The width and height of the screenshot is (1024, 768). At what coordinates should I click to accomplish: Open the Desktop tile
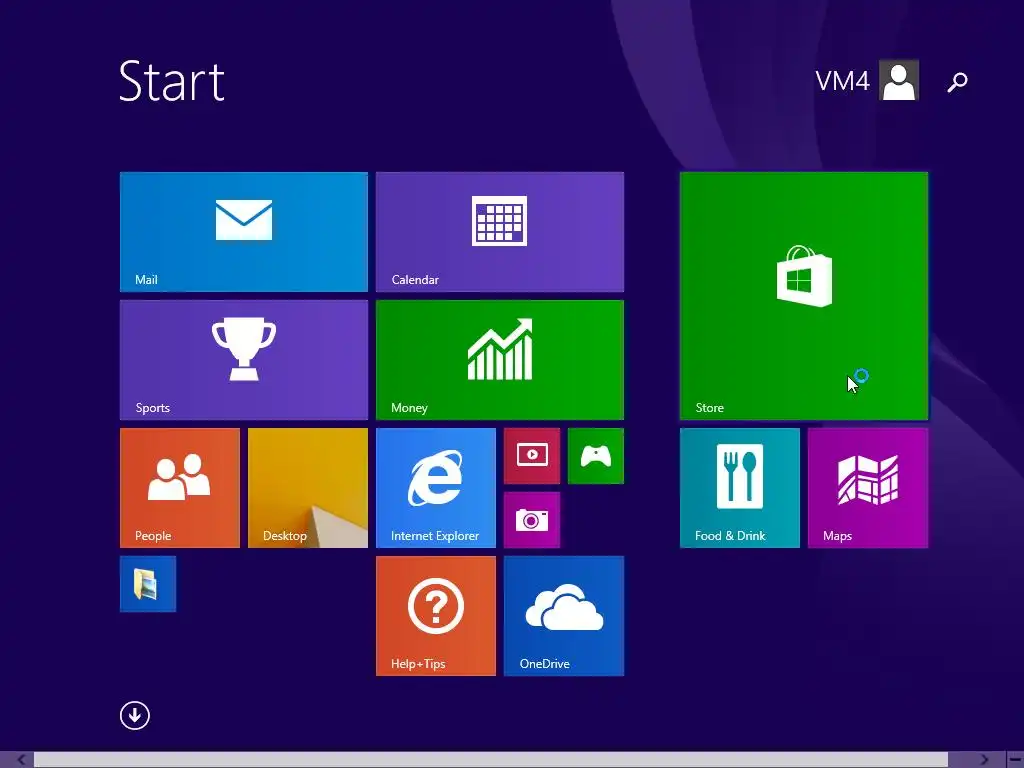[308, 488]
